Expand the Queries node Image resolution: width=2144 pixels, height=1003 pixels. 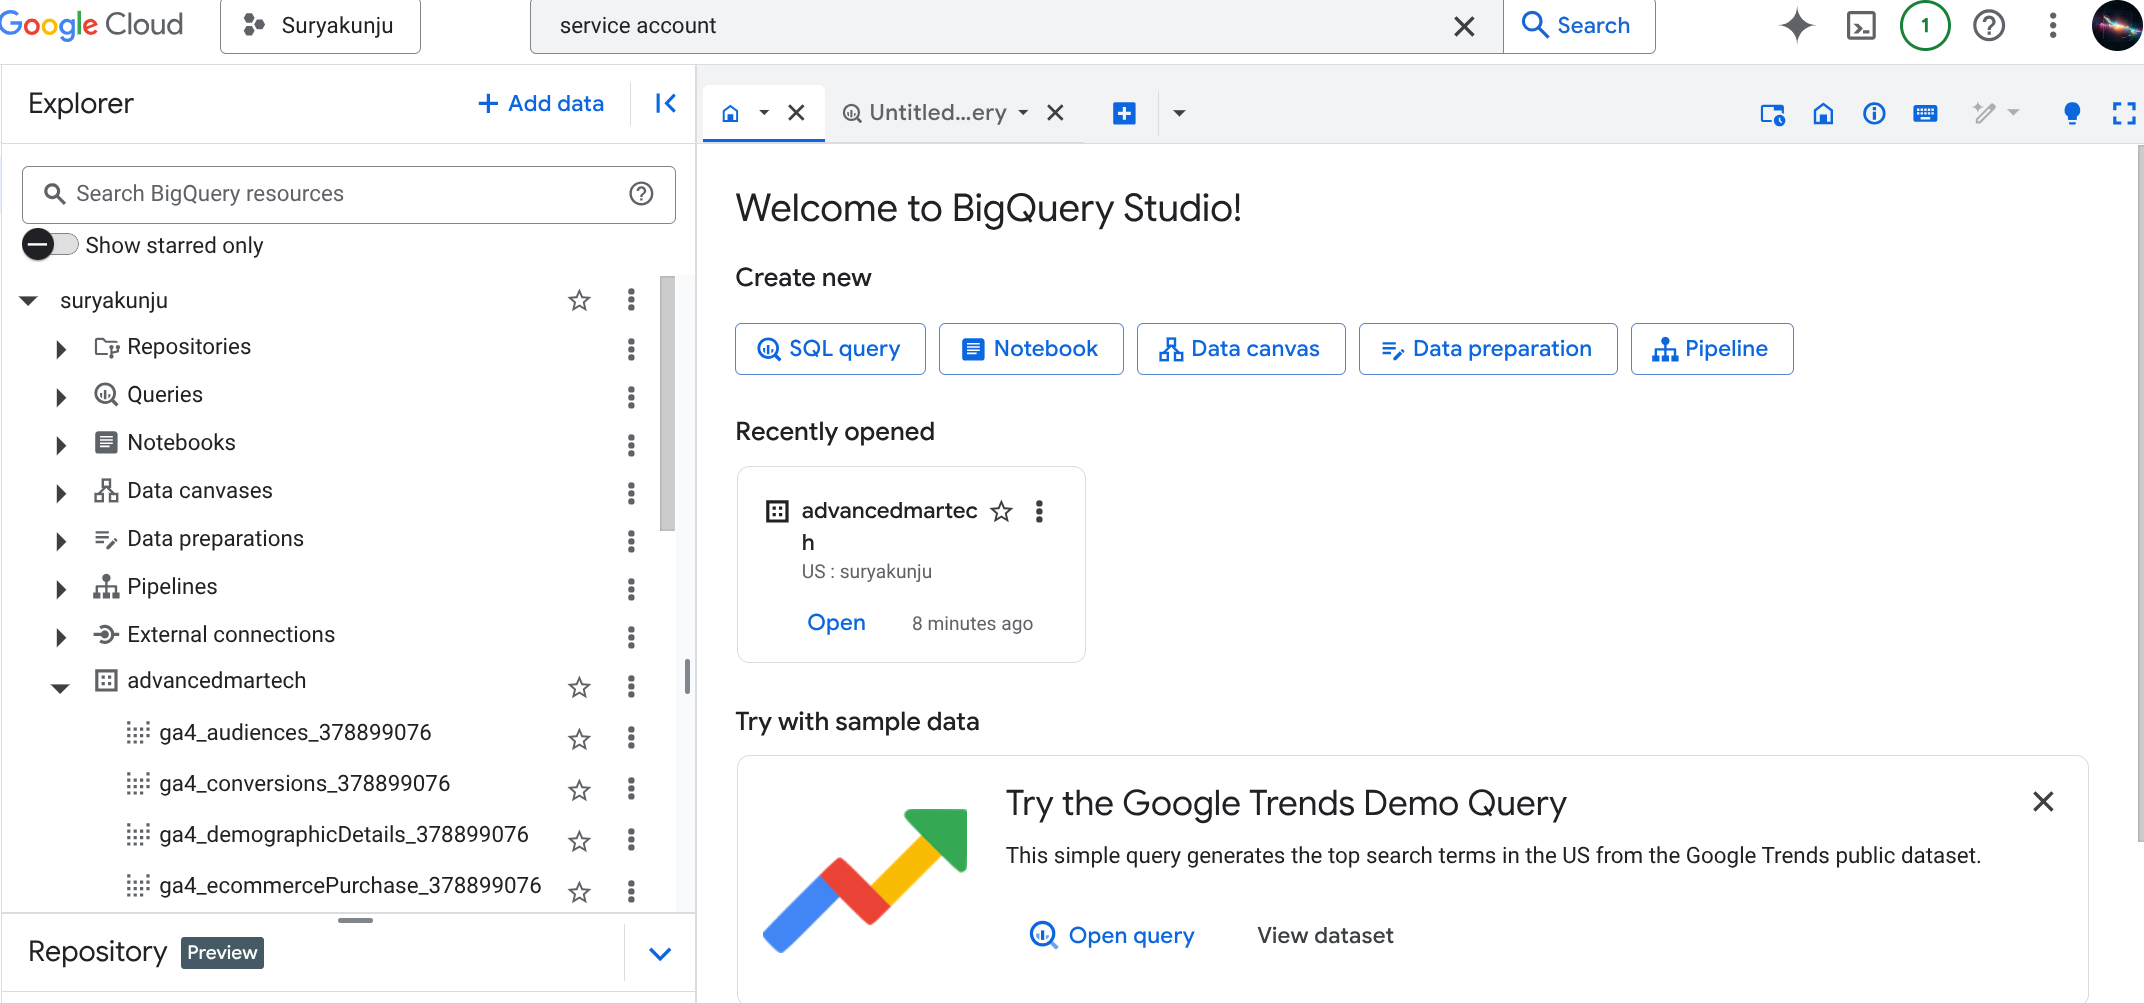[61, 397]
